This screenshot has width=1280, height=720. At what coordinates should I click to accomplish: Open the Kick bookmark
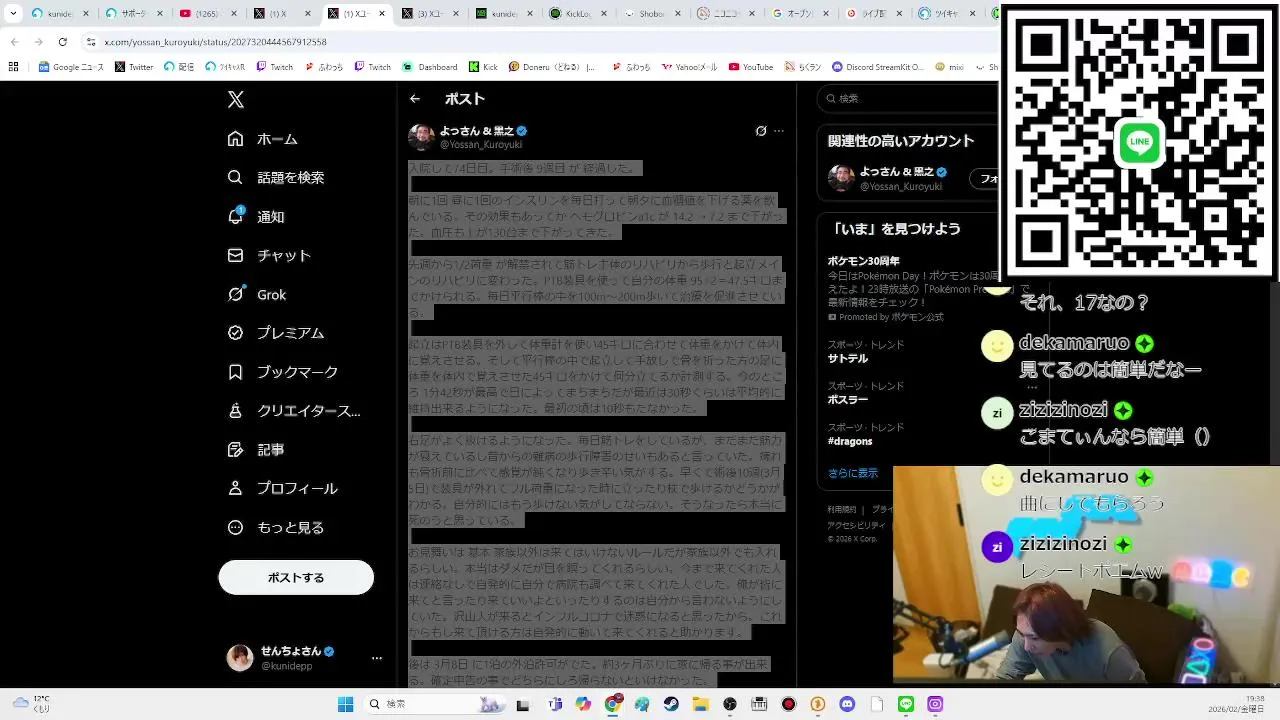(x=483, y=67)
